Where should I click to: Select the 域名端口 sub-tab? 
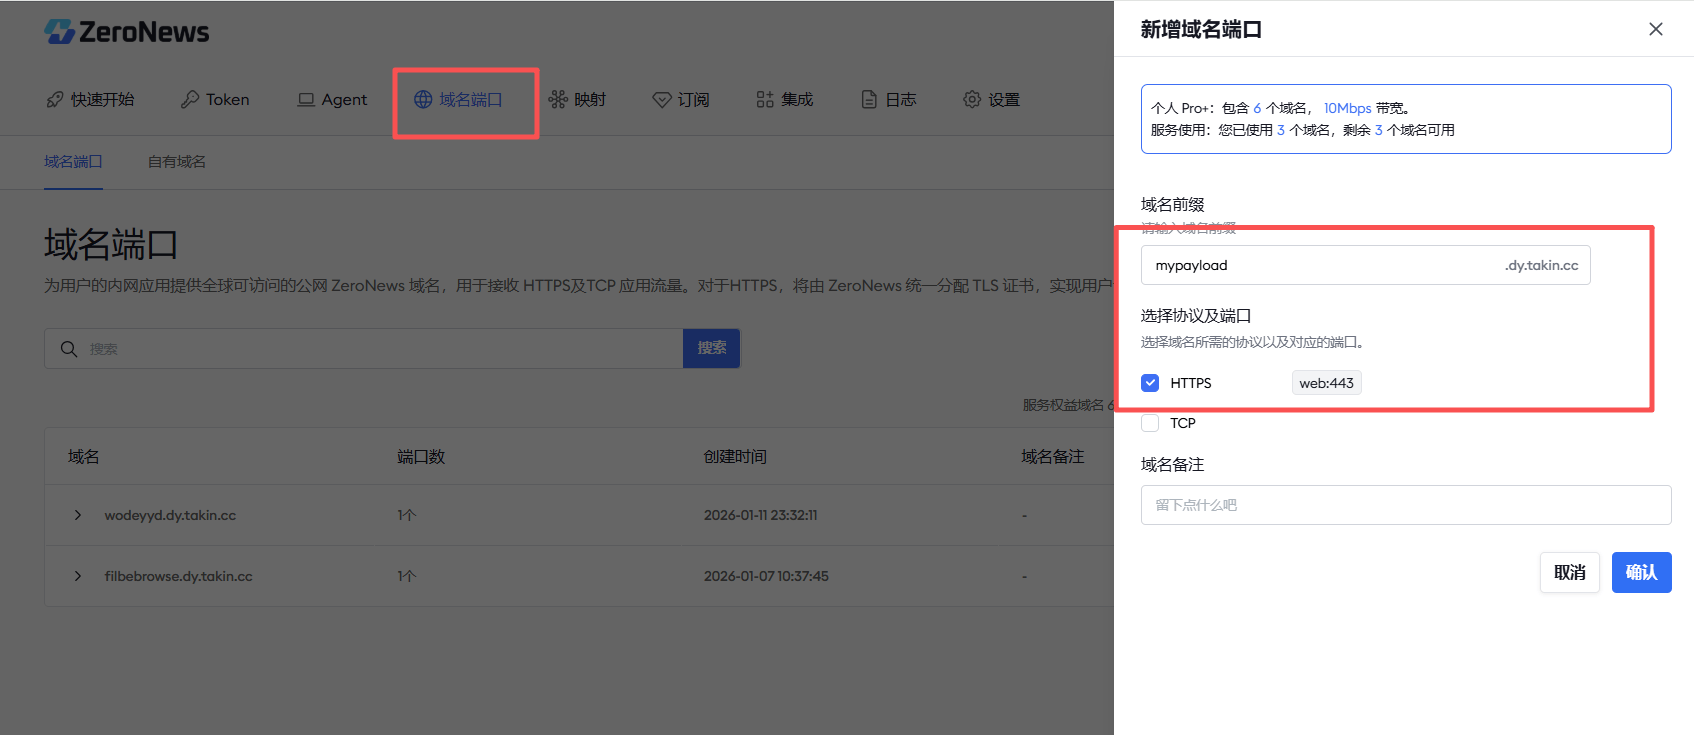coord(73,162)
